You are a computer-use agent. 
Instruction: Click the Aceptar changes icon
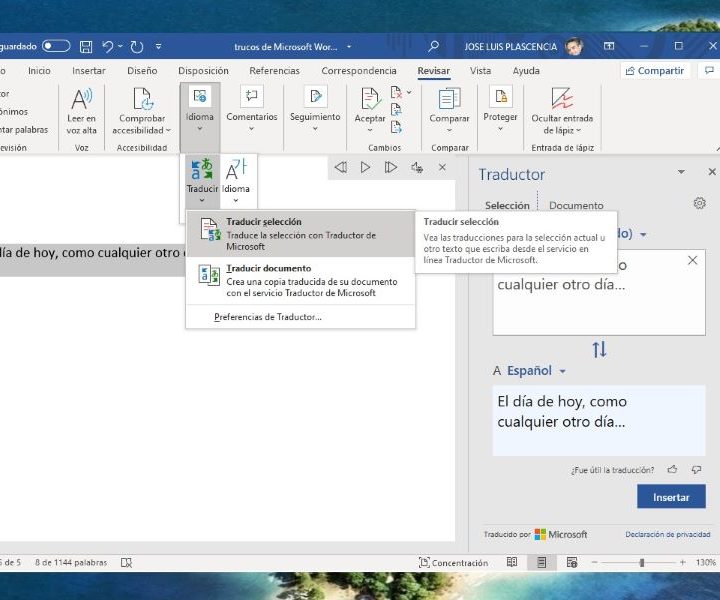(x=370, y=98)
